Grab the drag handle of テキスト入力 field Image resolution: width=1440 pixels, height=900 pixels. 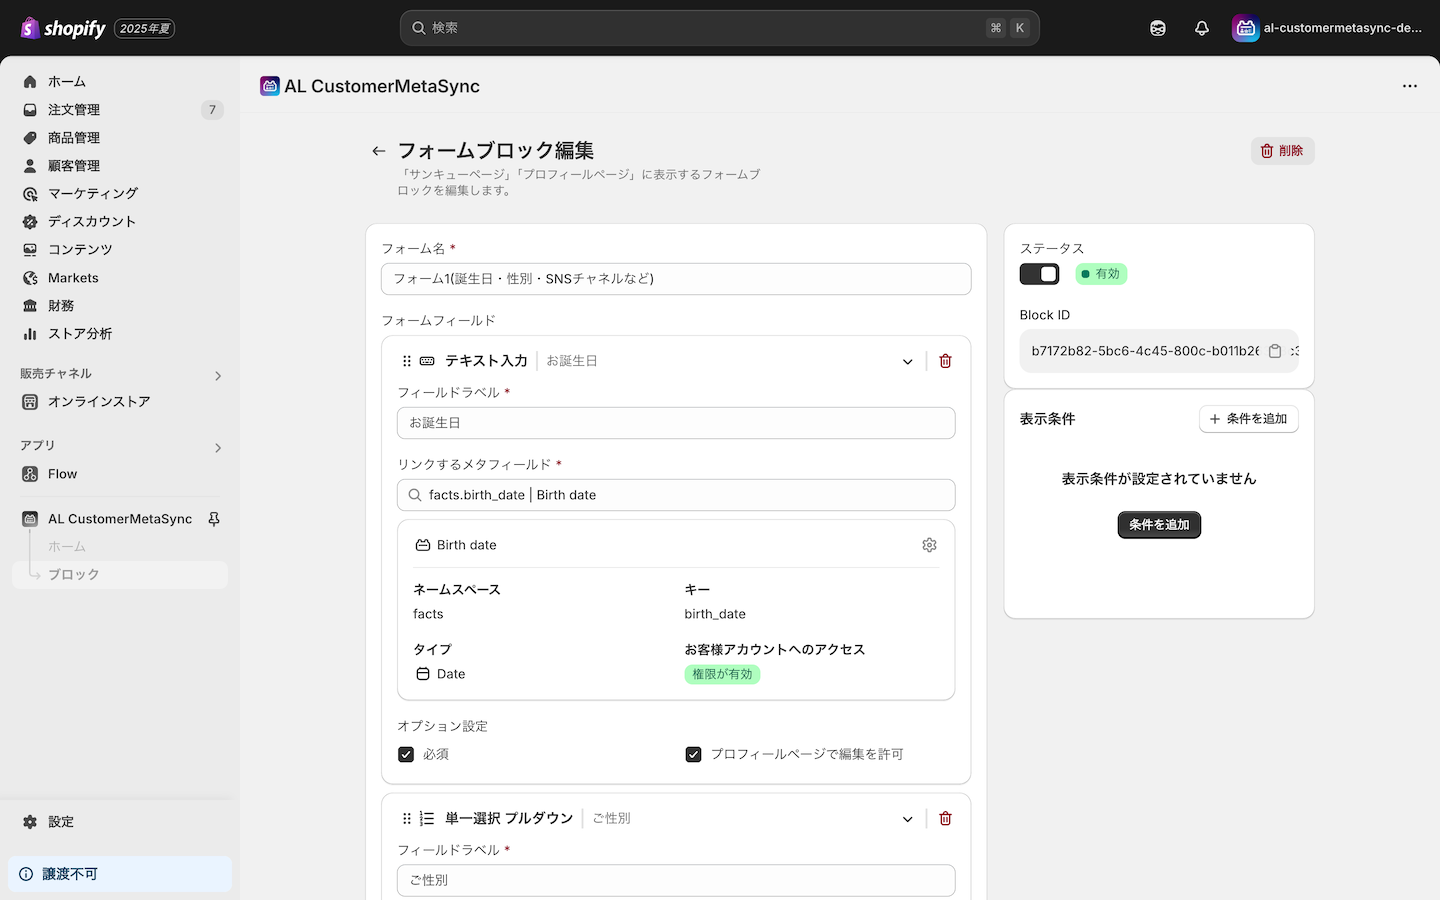406,361
